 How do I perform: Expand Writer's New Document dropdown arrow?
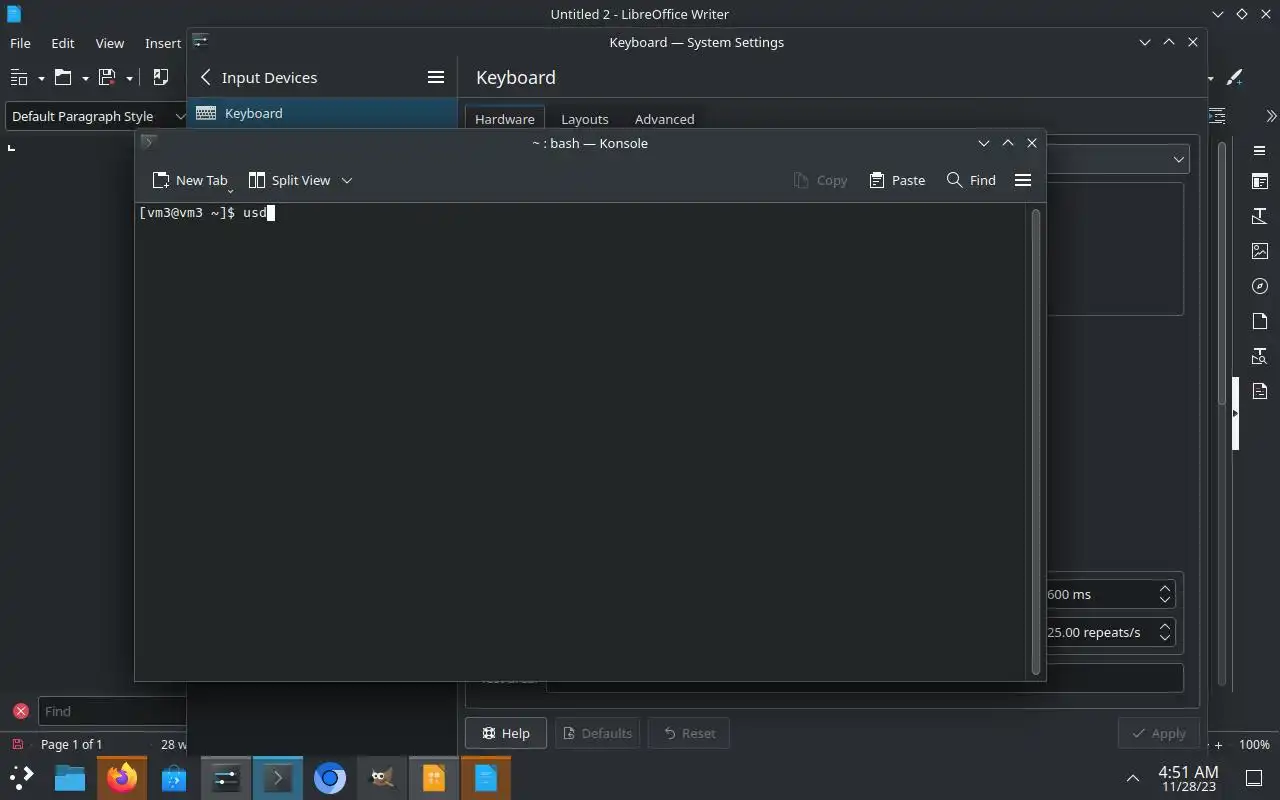[41, 78]
